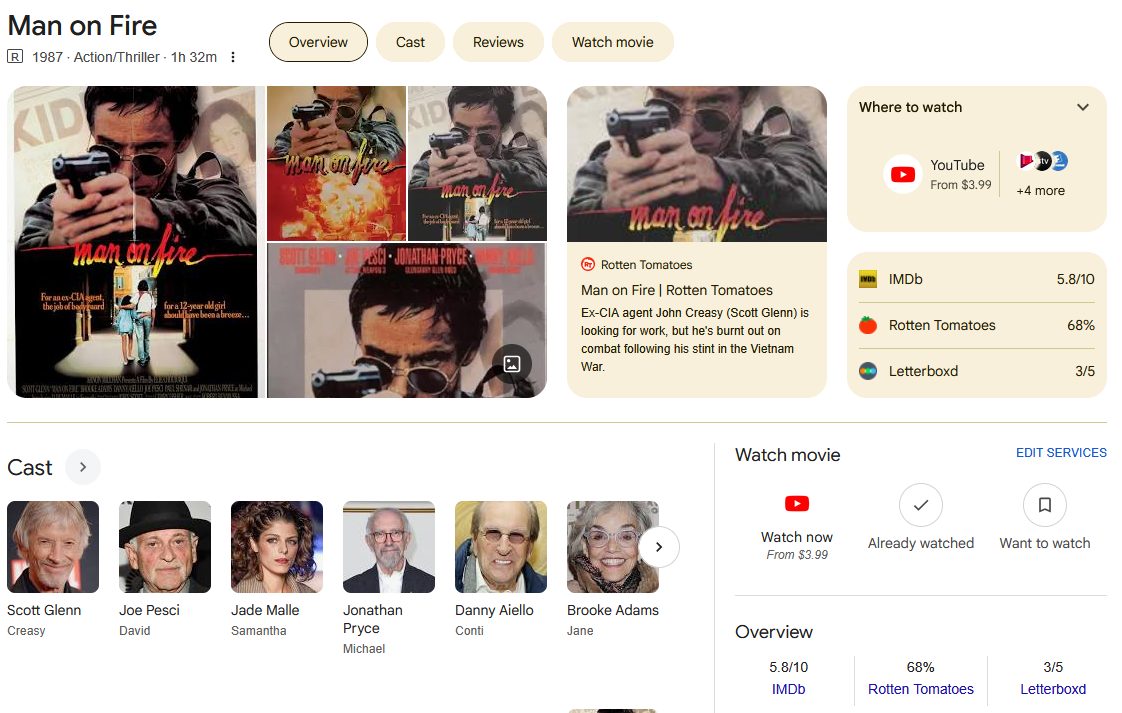Collapse the Where to watch panel

(x=1082, y=107)
